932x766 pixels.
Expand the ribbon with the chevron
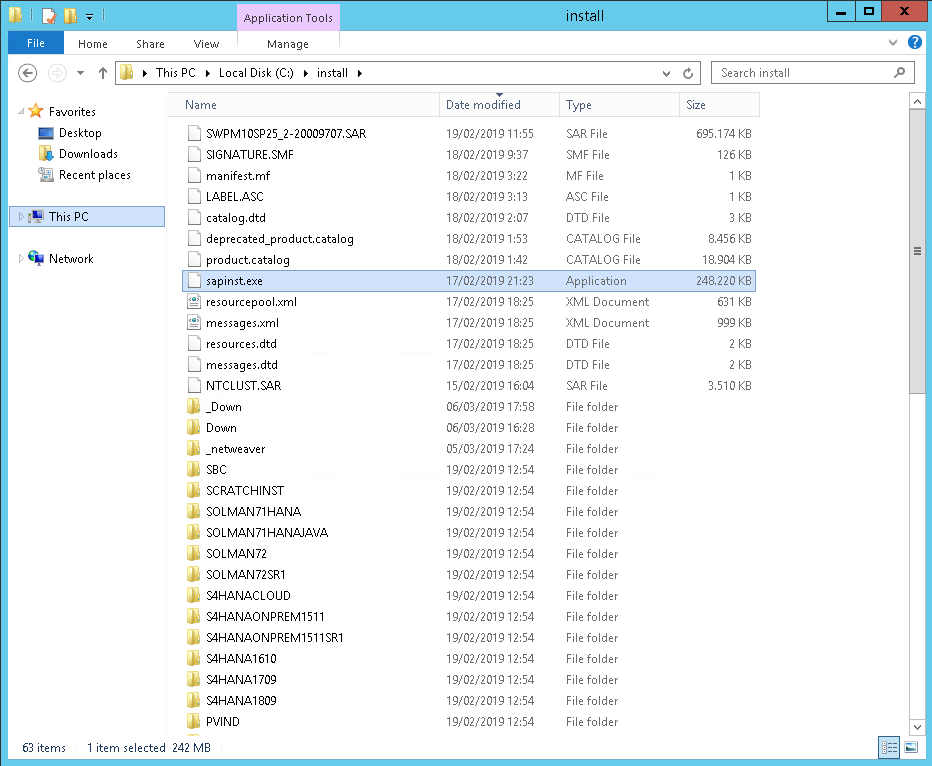[893, 42]
